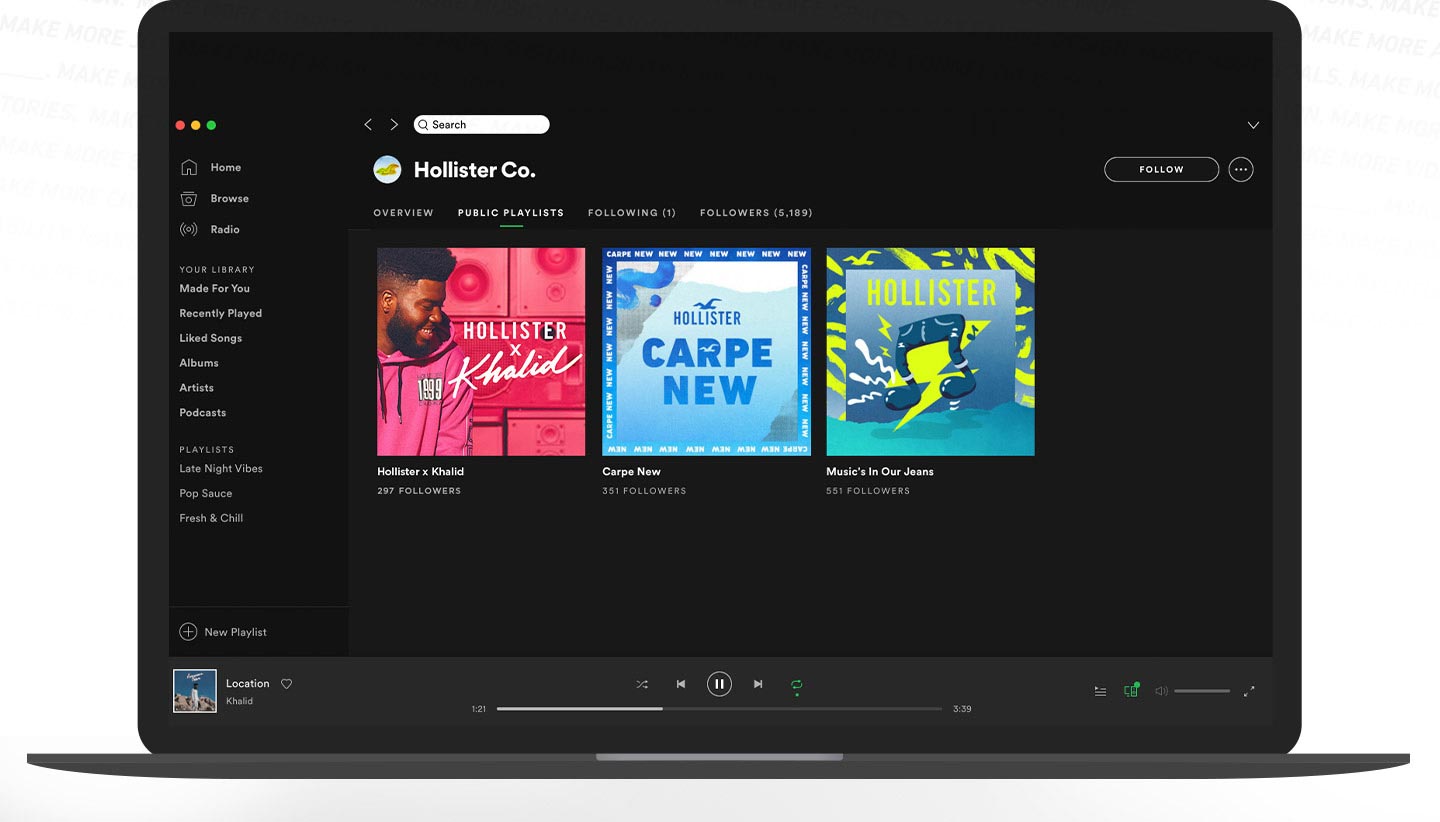
Task: Open the connect to a device menu
Action: pyautogui.click(x=1131, y=690)
